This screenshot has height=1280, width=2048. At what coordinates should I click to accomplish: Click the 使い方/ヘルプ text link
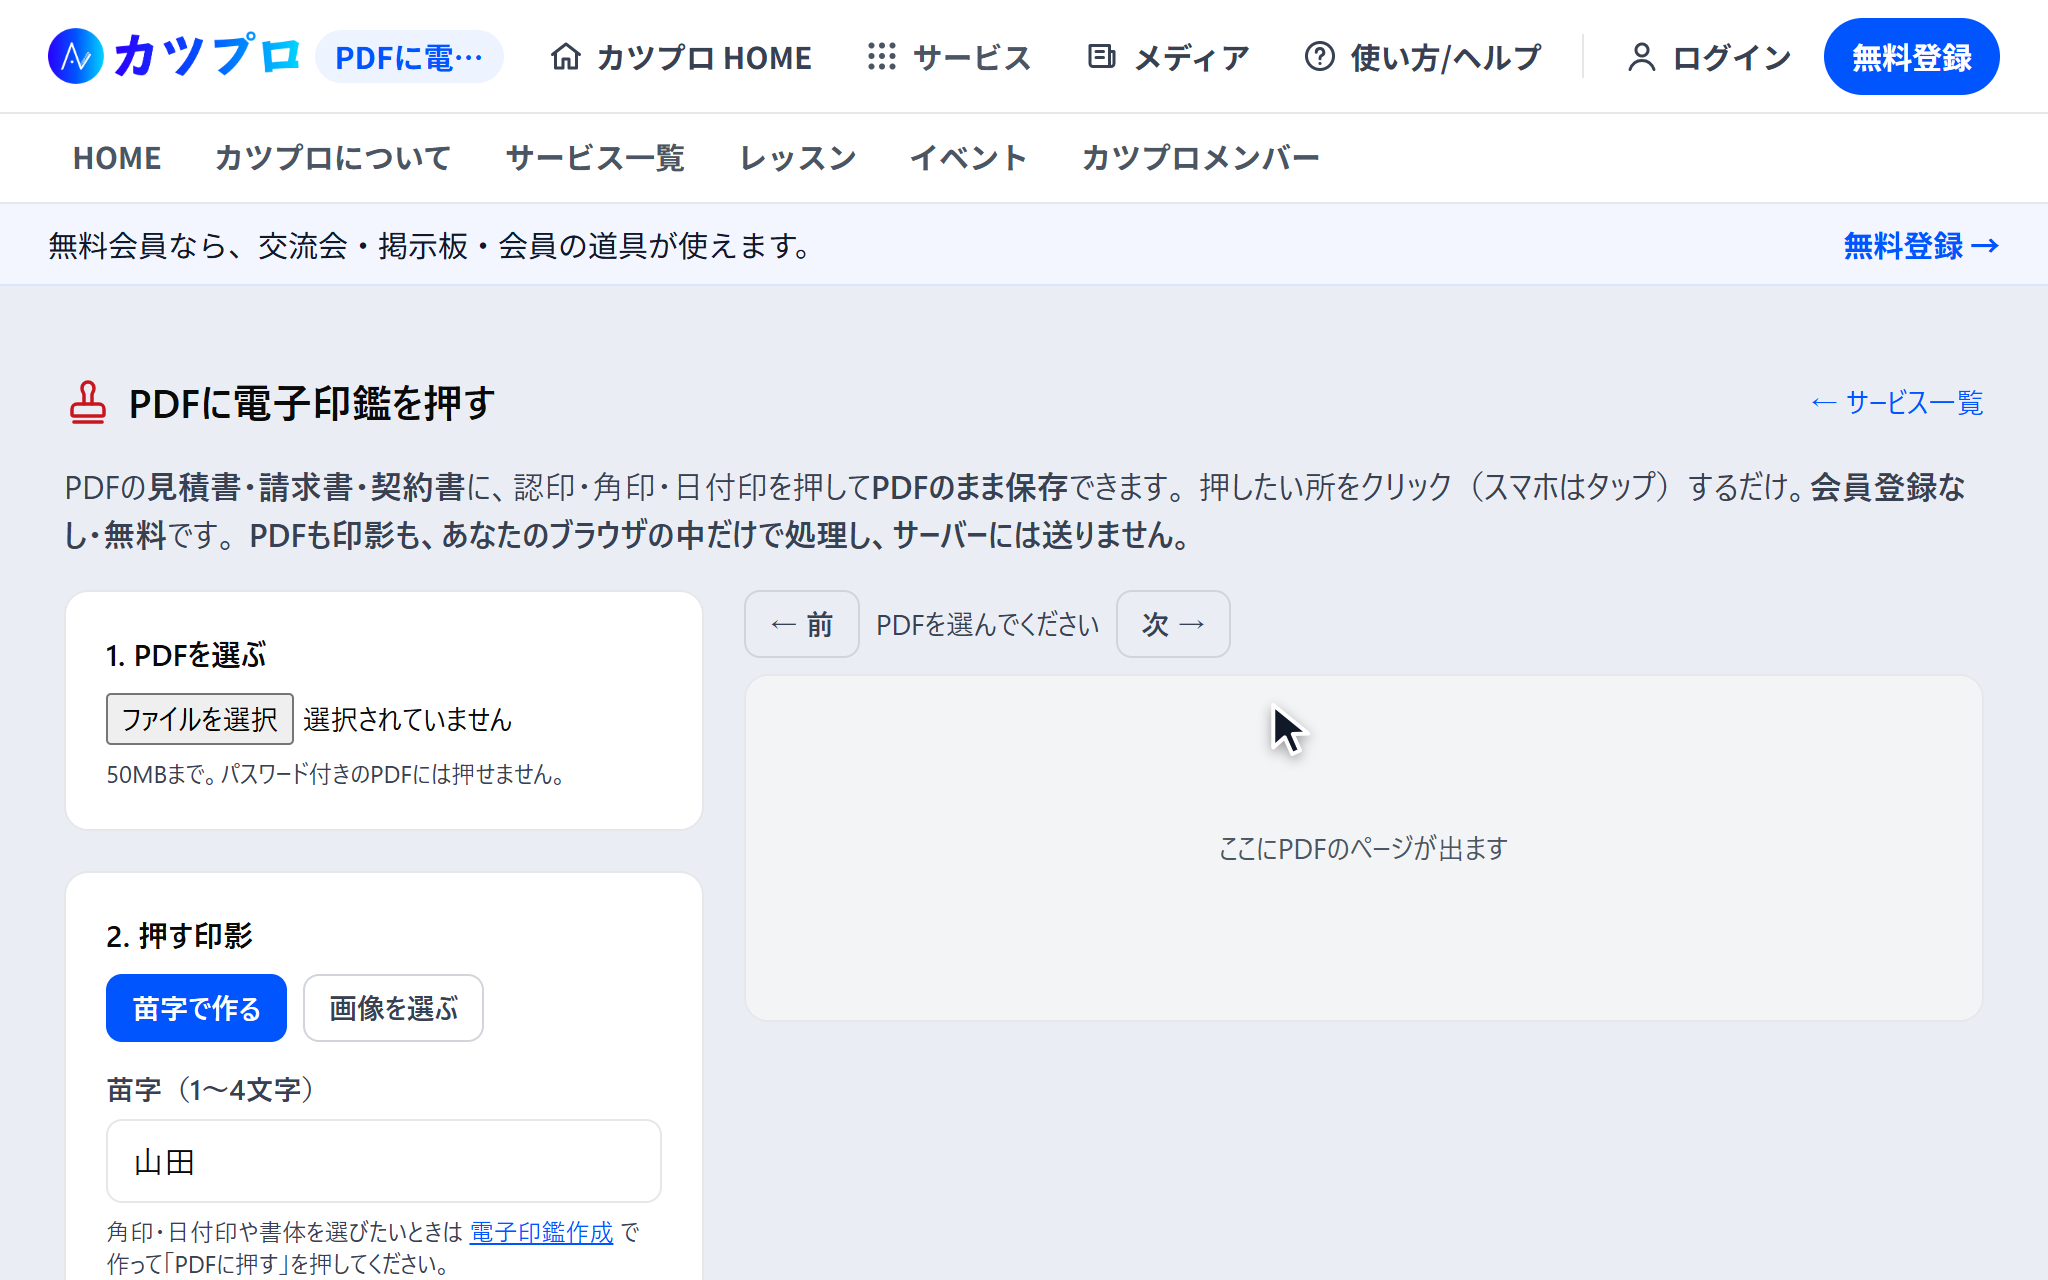point(1446,57)
